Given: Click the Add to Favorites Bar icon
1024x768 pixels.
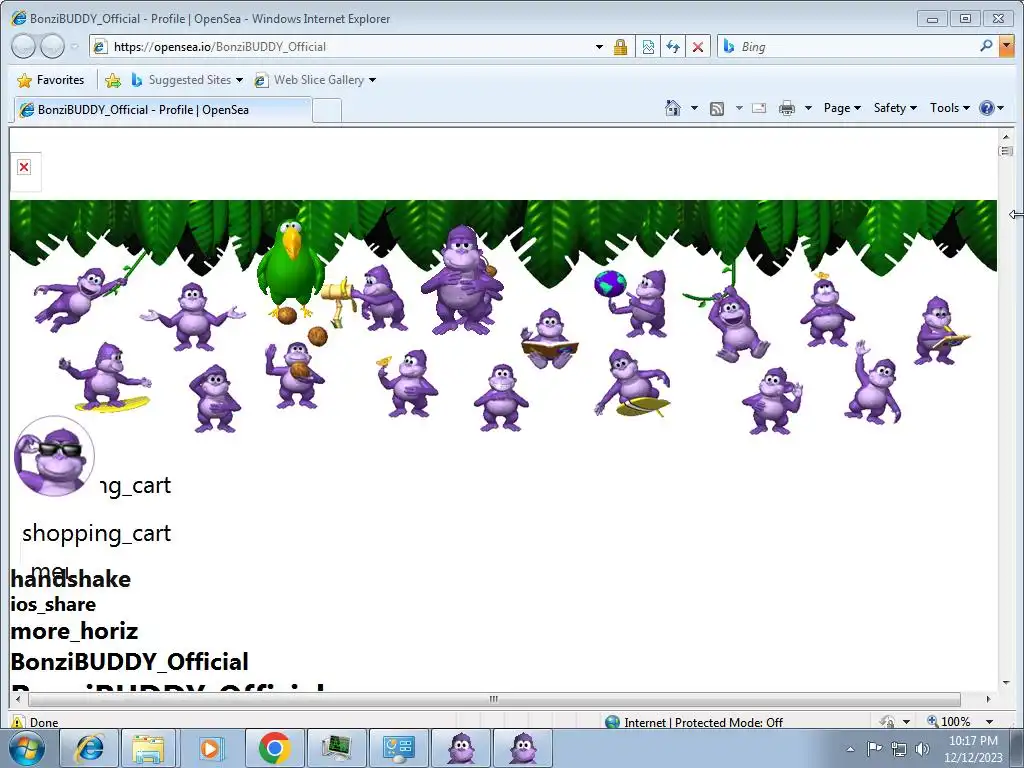Looking at the screenshot, I should tap(112, 80).
